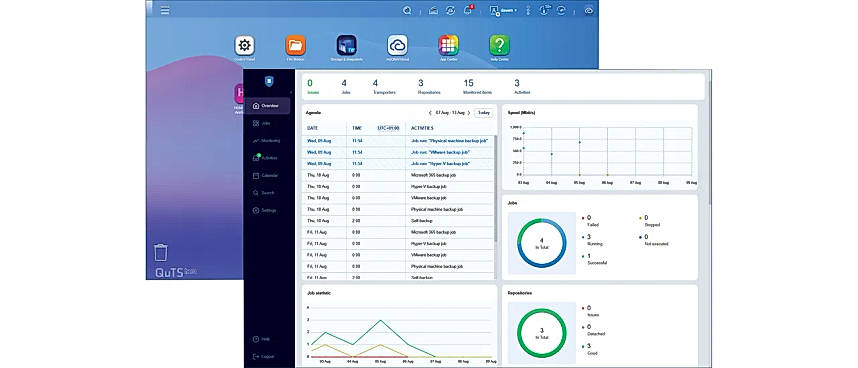The width and height of the screenshot is (858, 368).
Task: Click the Running jobs count legend
Action: (594, 240)
